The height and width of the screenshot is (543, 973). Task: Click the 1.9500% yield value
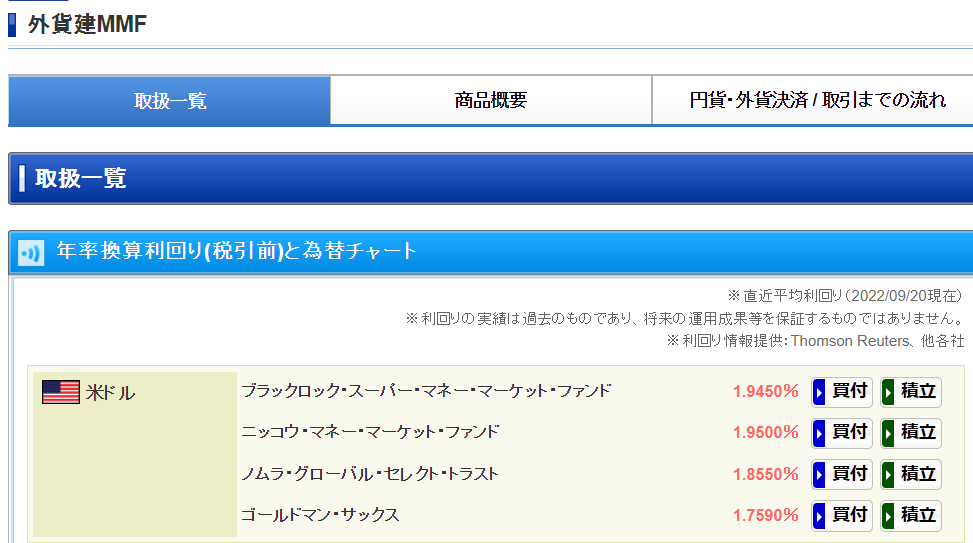click(766, 433)
